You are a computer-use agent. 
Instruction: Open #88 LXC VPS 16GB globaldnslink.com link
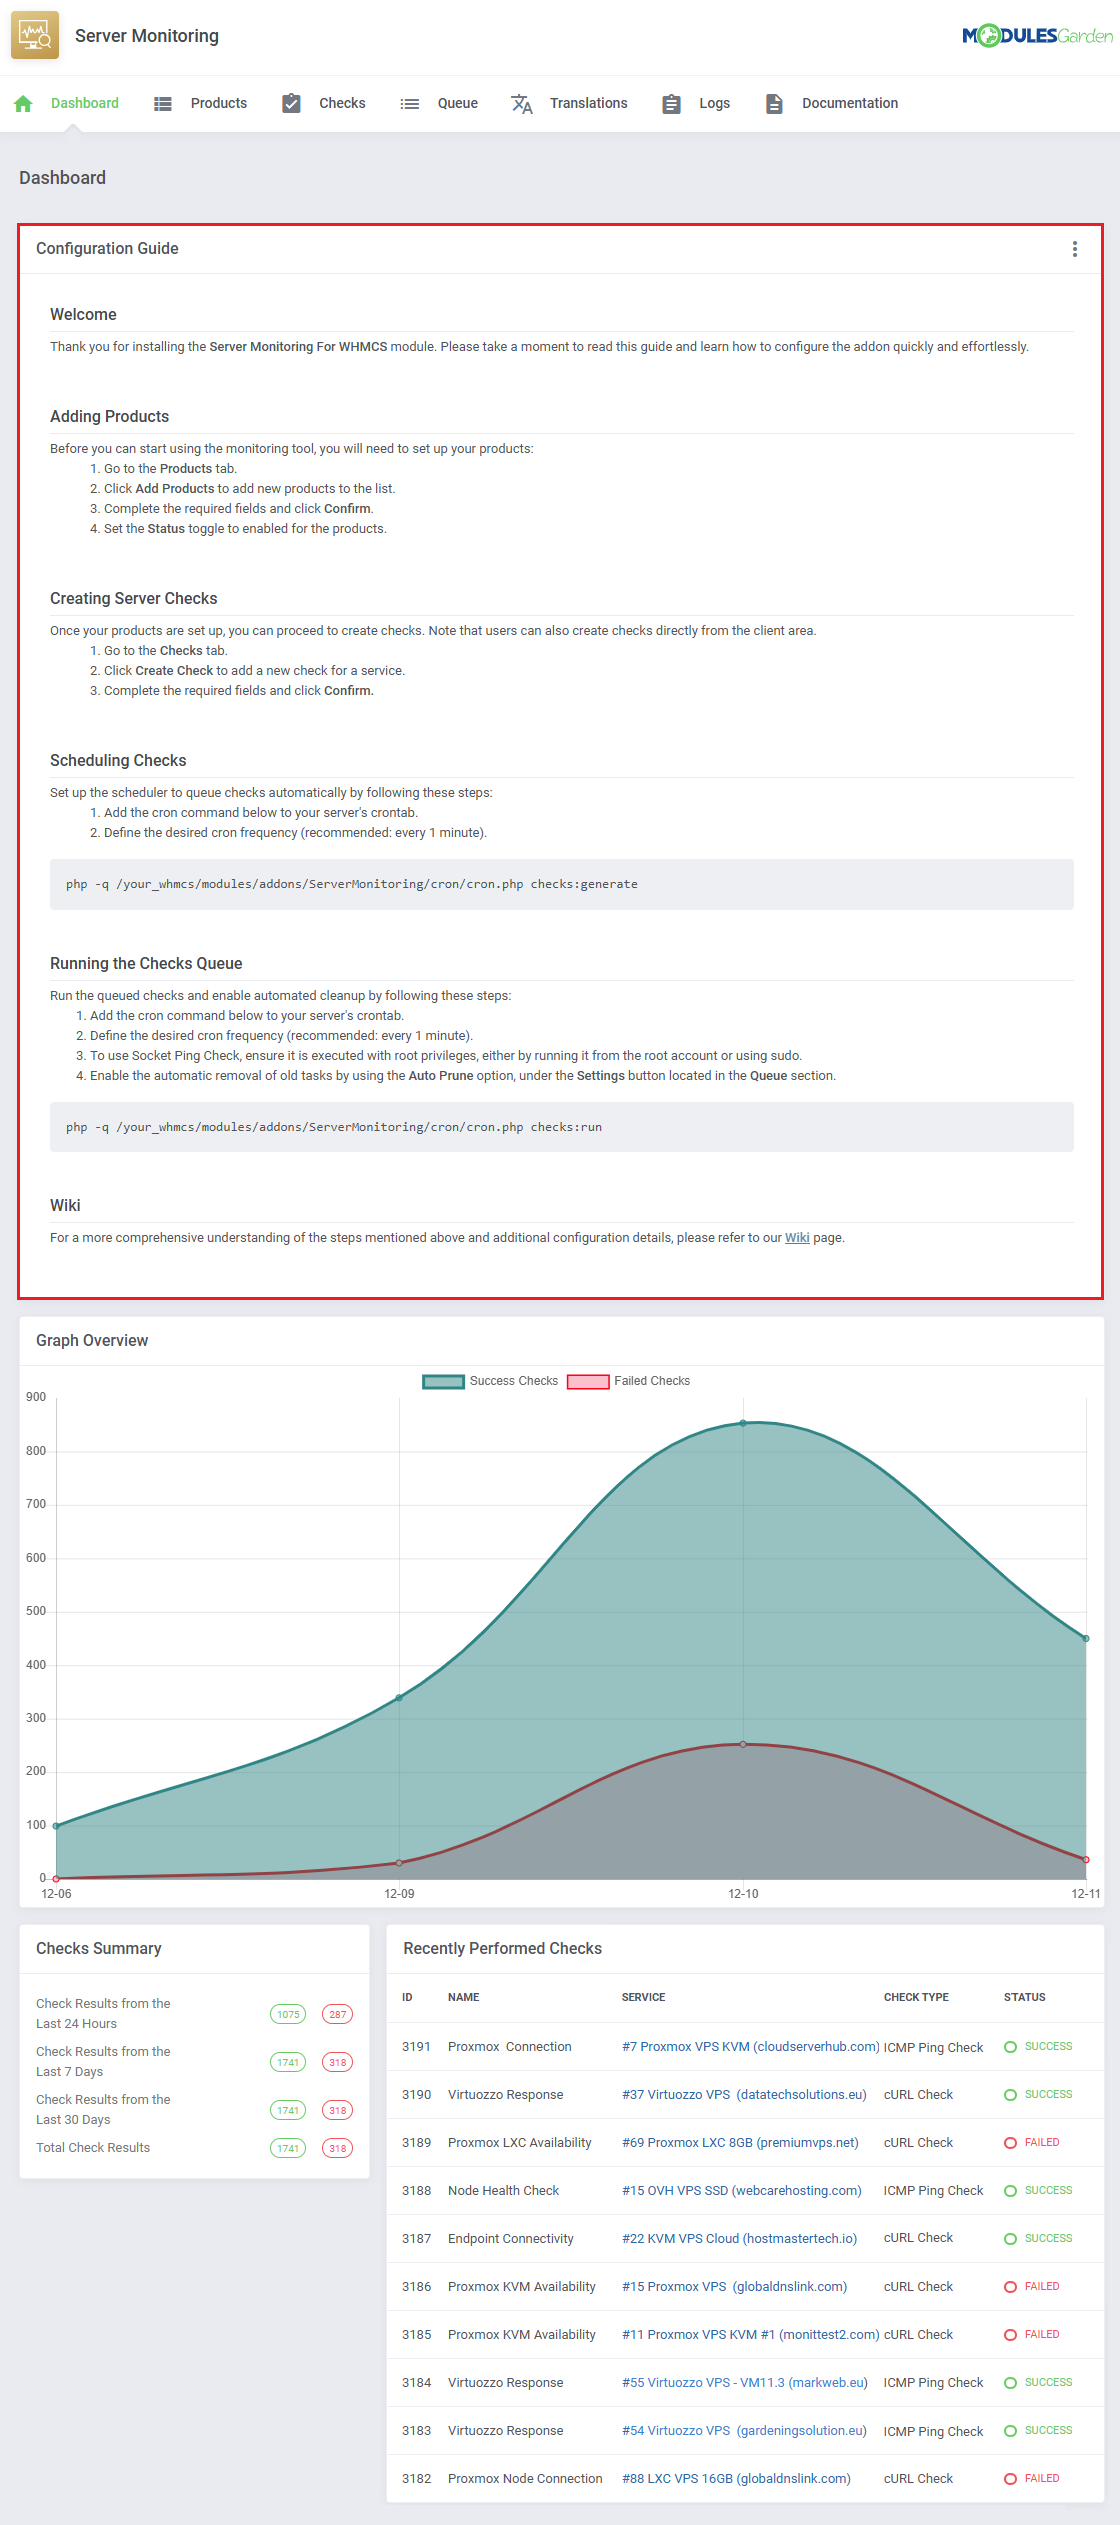[737, 2478]
